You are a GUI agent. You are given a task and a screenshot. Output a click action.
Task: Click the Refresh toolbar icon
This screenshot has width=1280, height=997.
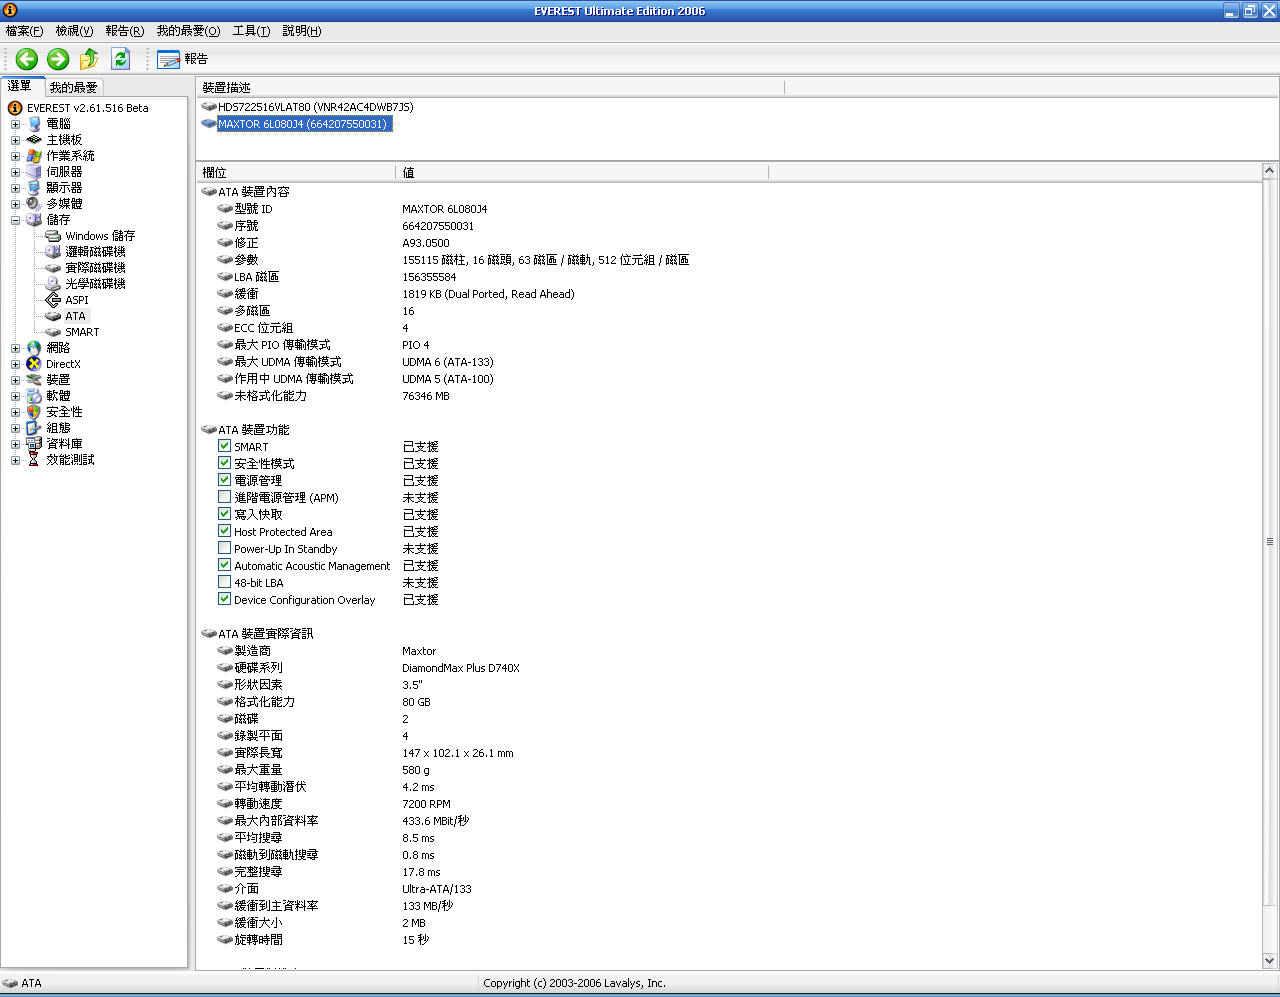(120, 59)
